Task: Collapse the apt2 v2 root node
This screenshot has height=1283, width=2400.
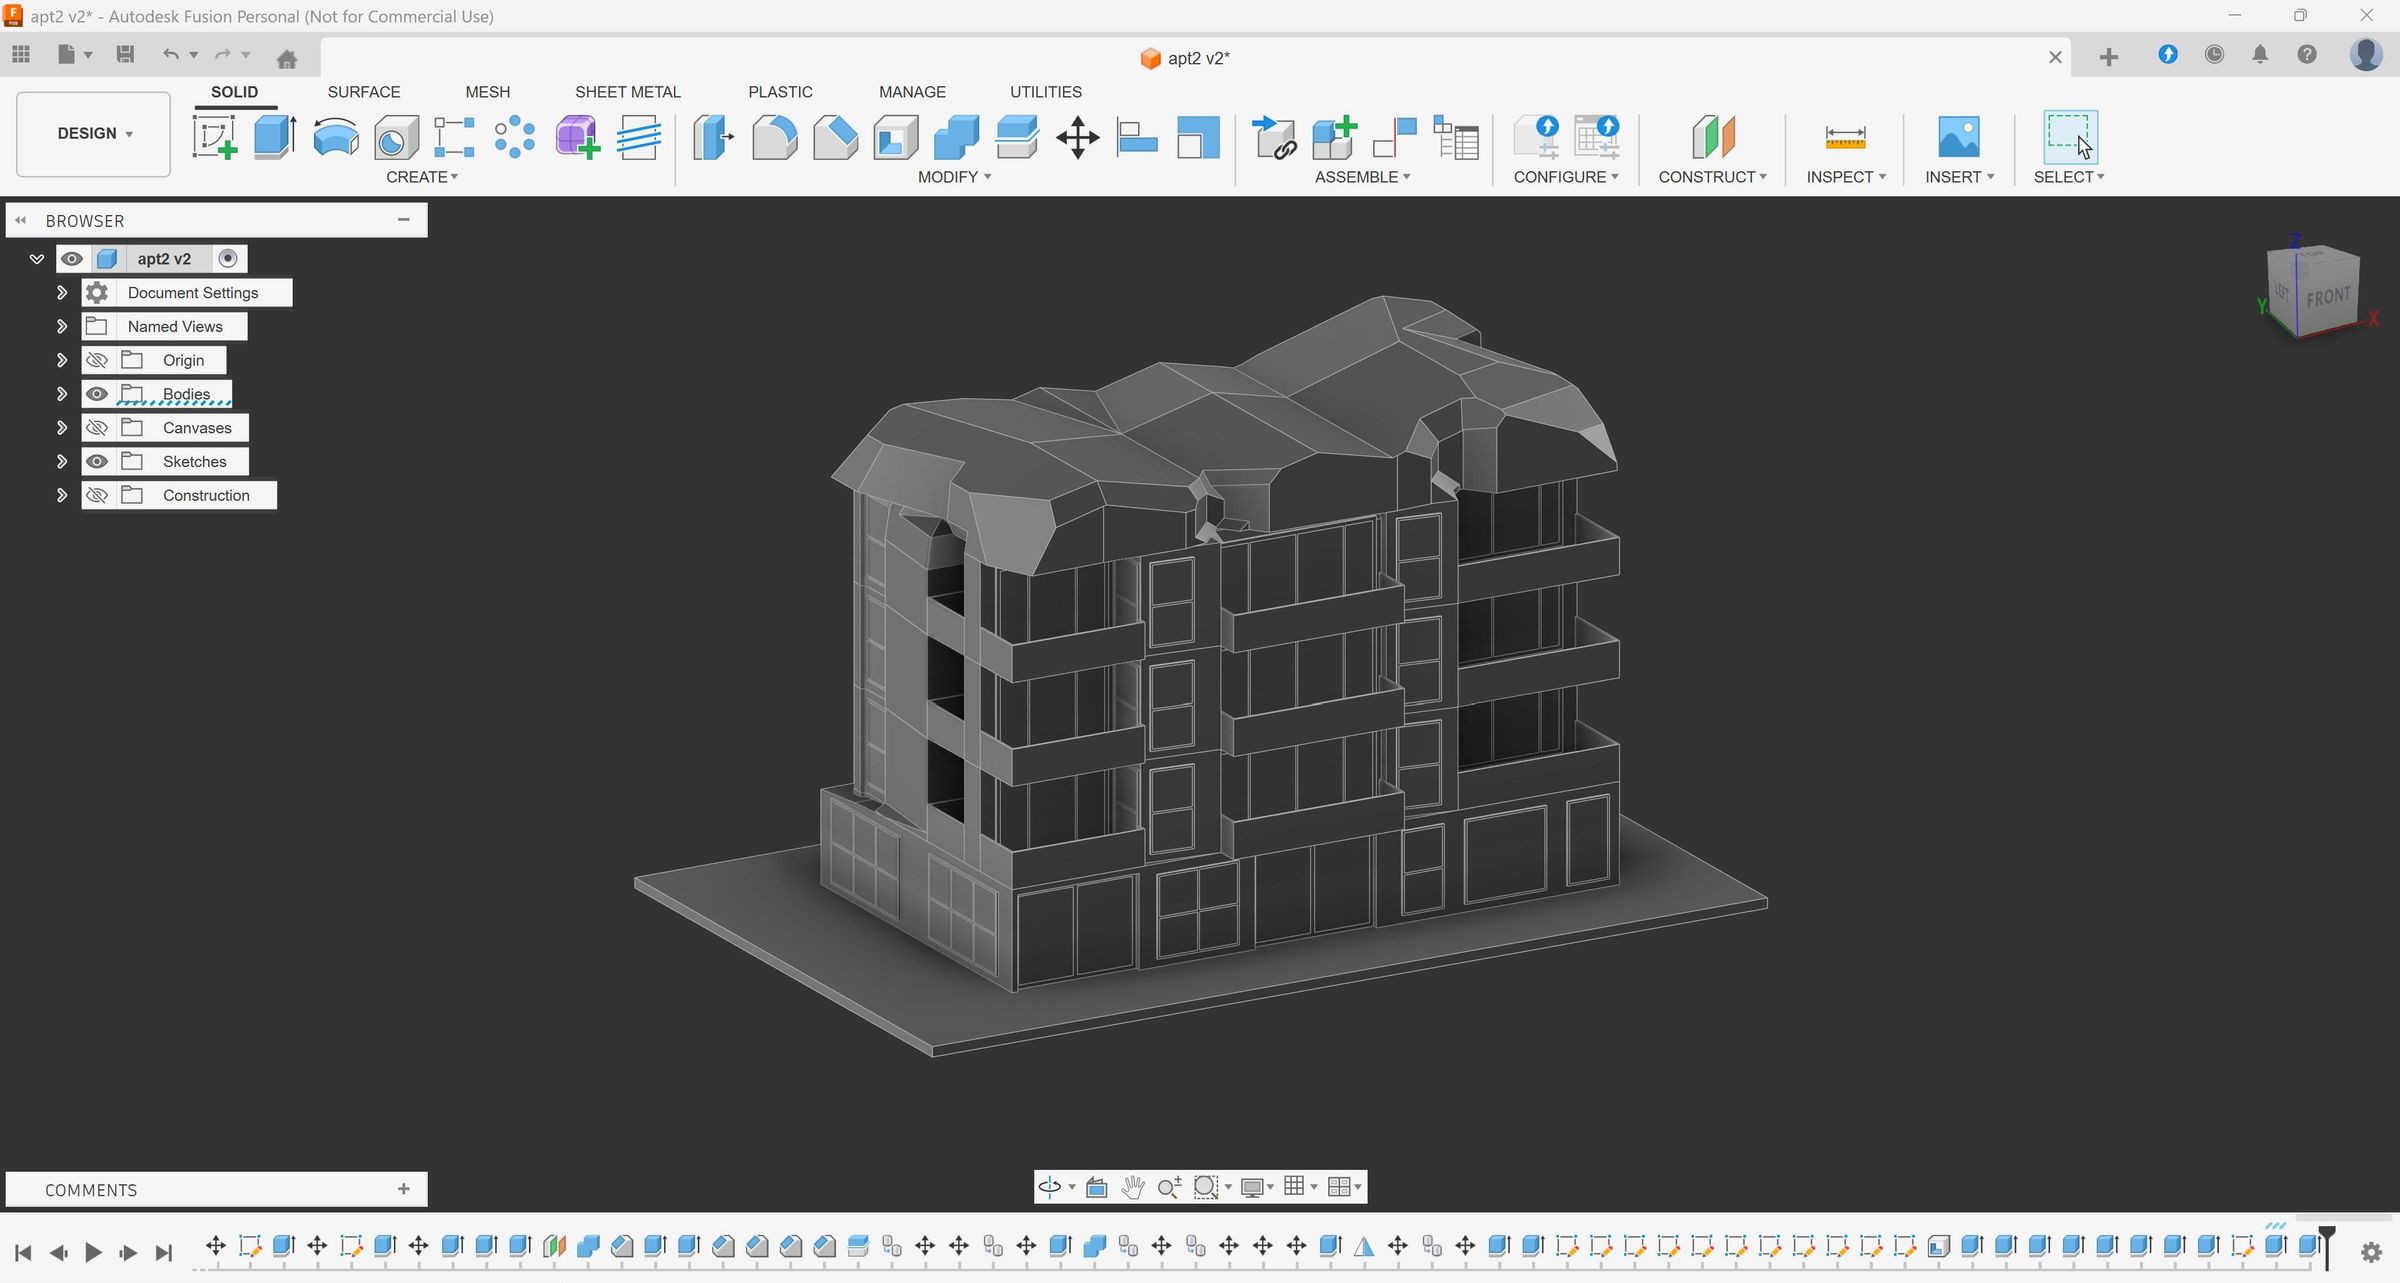Action: (37, 259)
